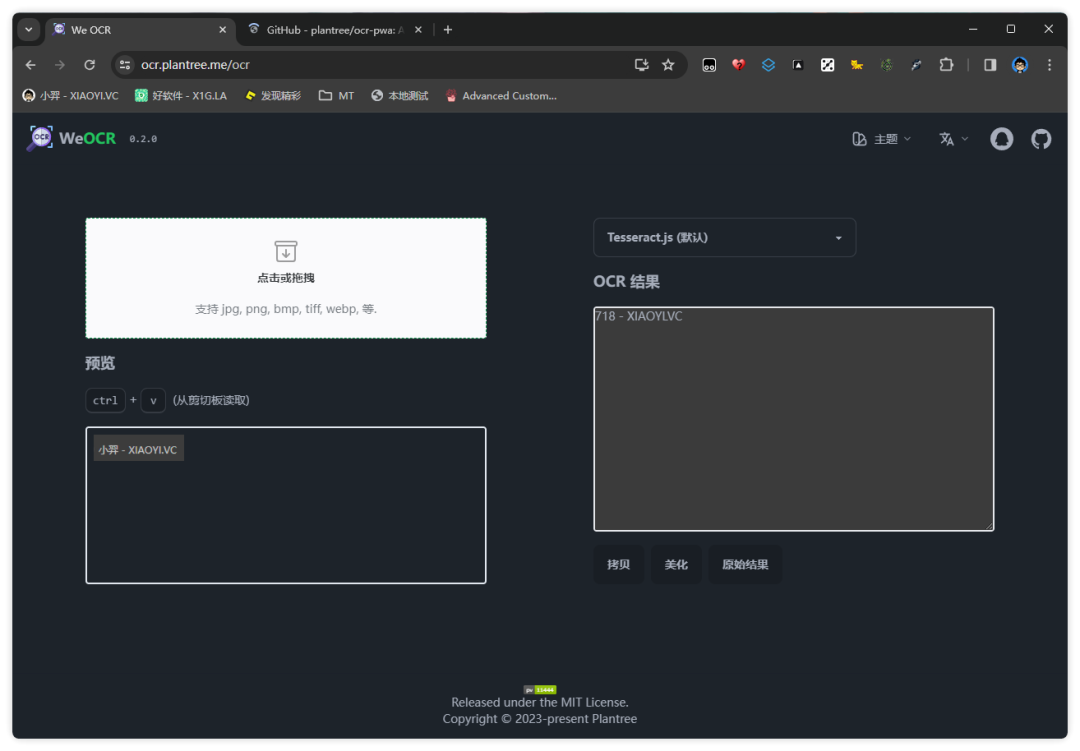Click the ctrl key hint
Screen dimensions: 1080x751
pyautogui.click(x=105, y=400)
